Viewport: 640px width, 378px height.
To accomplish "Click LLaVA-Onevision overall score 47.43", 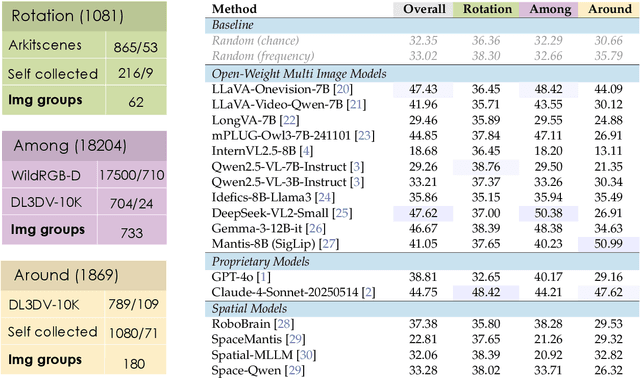I will (x=423, y=89).
